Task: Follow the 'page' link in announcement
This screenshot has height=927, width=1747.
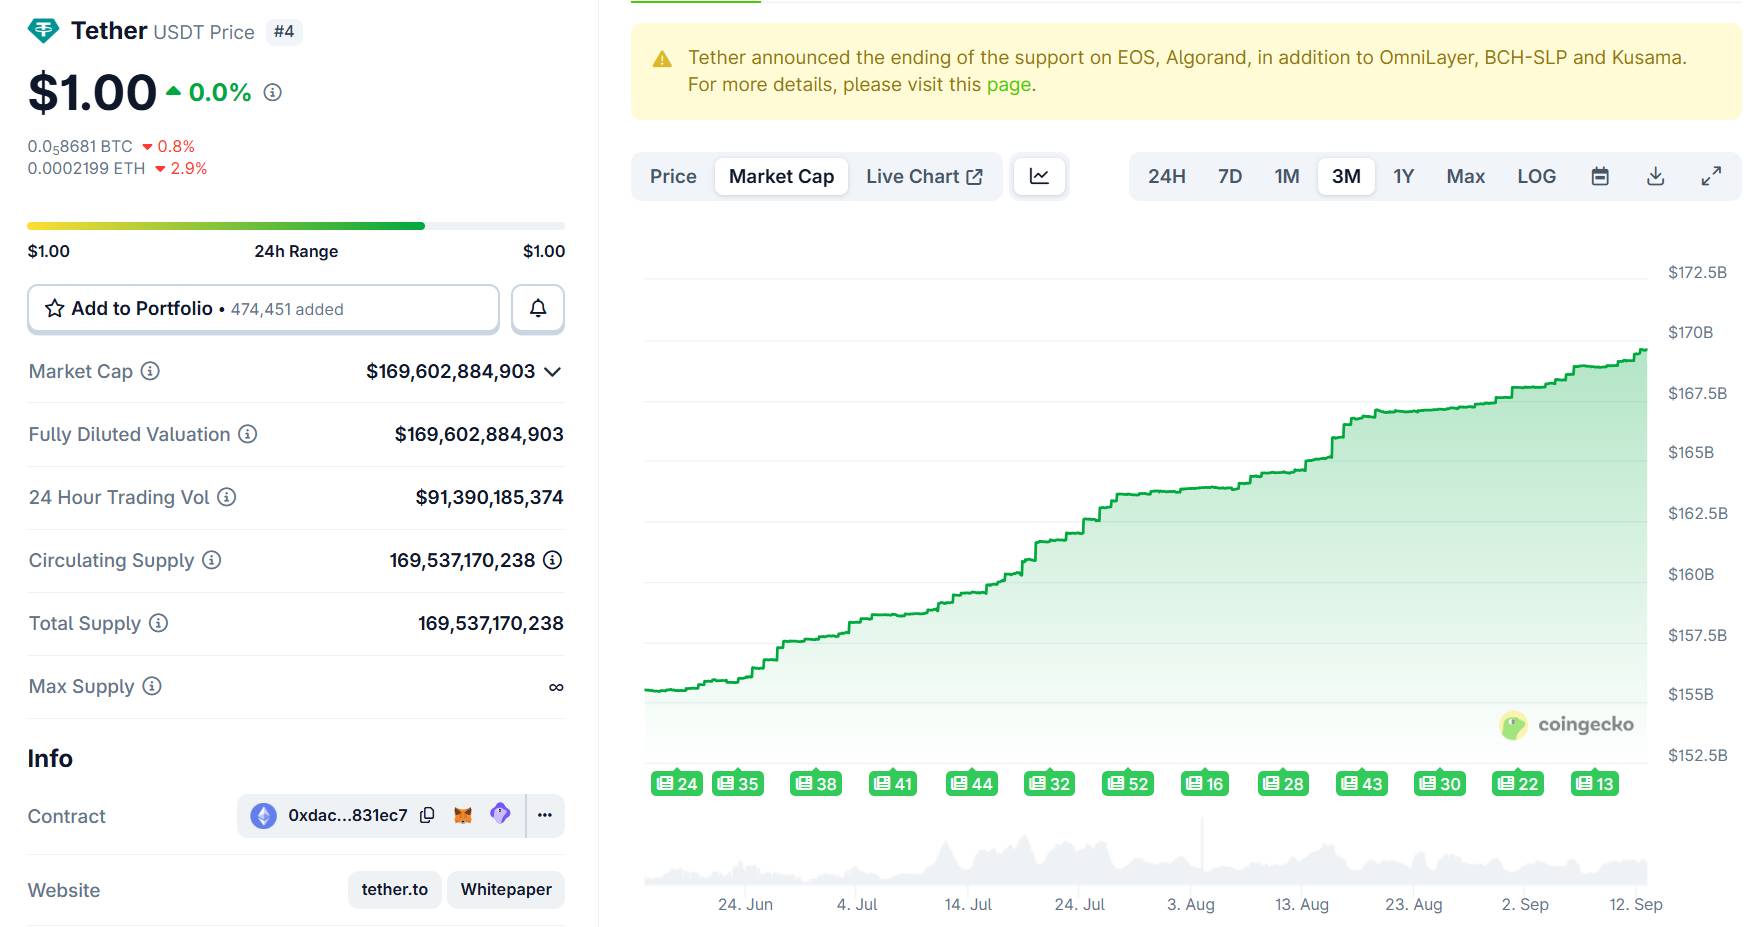Action: [1008, 85]
